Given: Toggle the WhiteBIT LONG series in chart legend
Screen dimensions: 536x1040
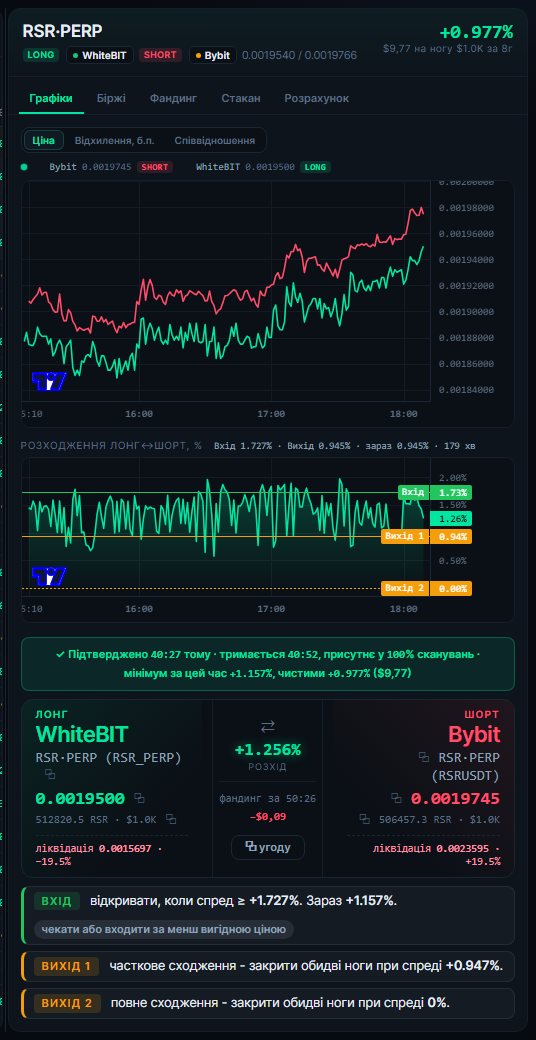Looking at the screenshot, I should click(263, 167).
